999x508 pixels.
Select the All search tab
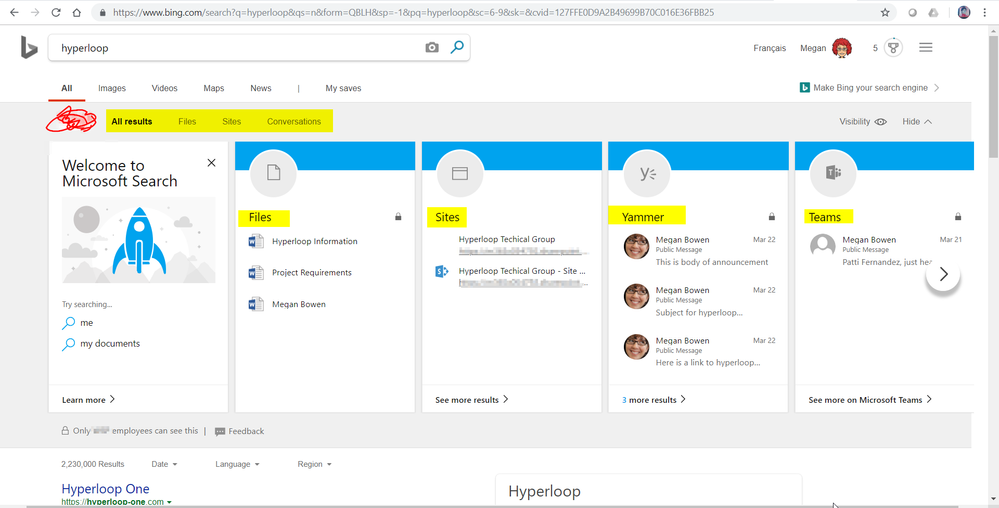coord(66,89)
